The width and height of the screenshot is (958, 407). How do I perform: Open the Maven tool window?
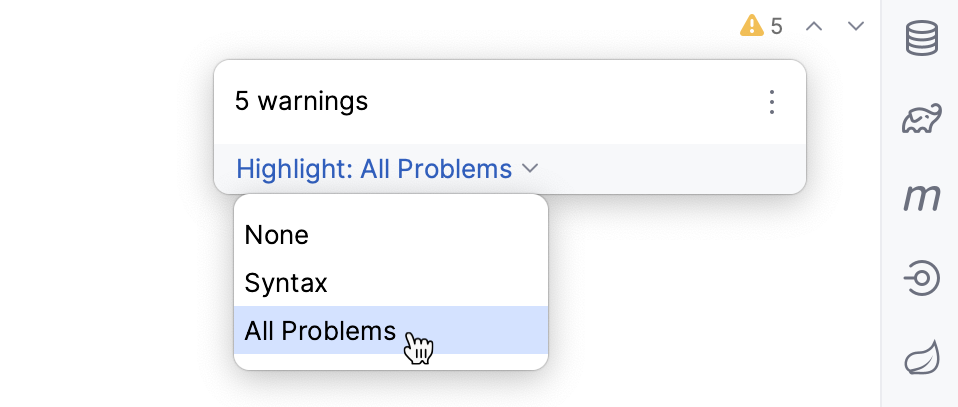pyautogui.click(x=921, y=198)
